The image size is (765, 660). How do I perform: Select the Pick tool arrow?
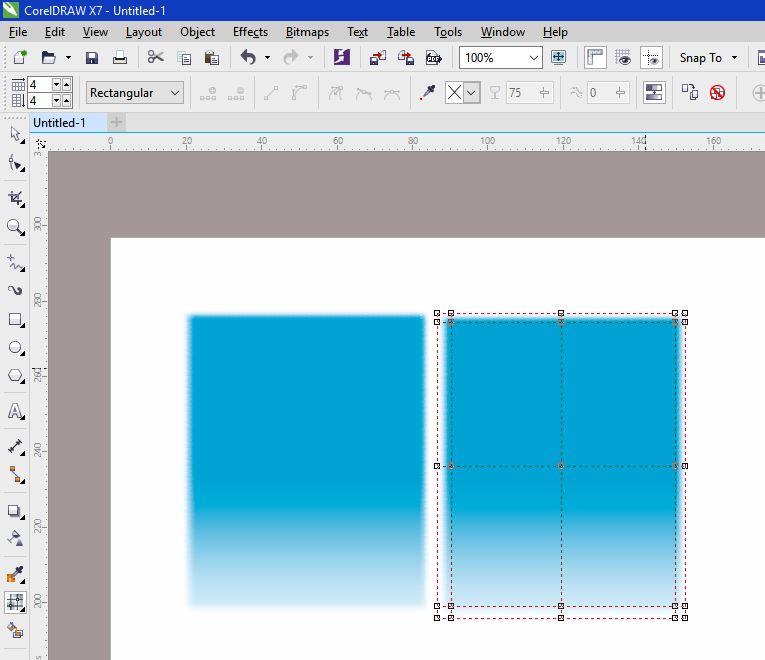16,135
